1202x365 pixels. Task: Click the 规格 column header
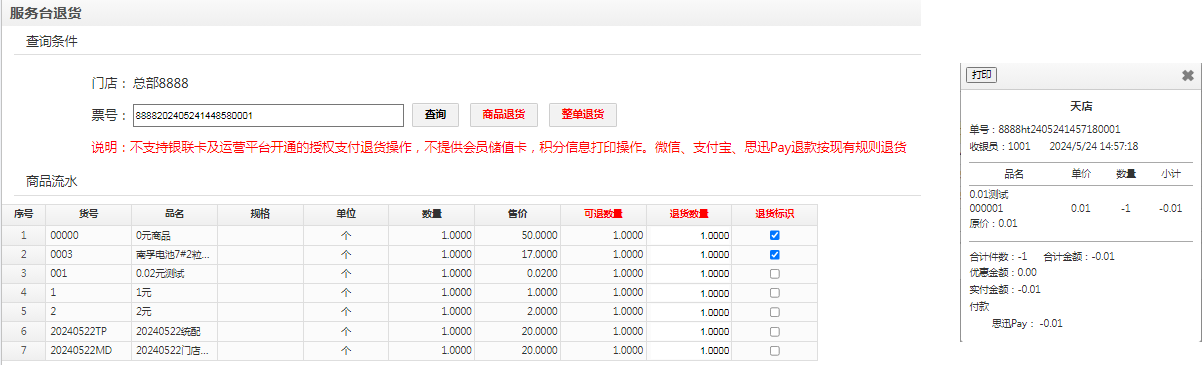point(260,214)
